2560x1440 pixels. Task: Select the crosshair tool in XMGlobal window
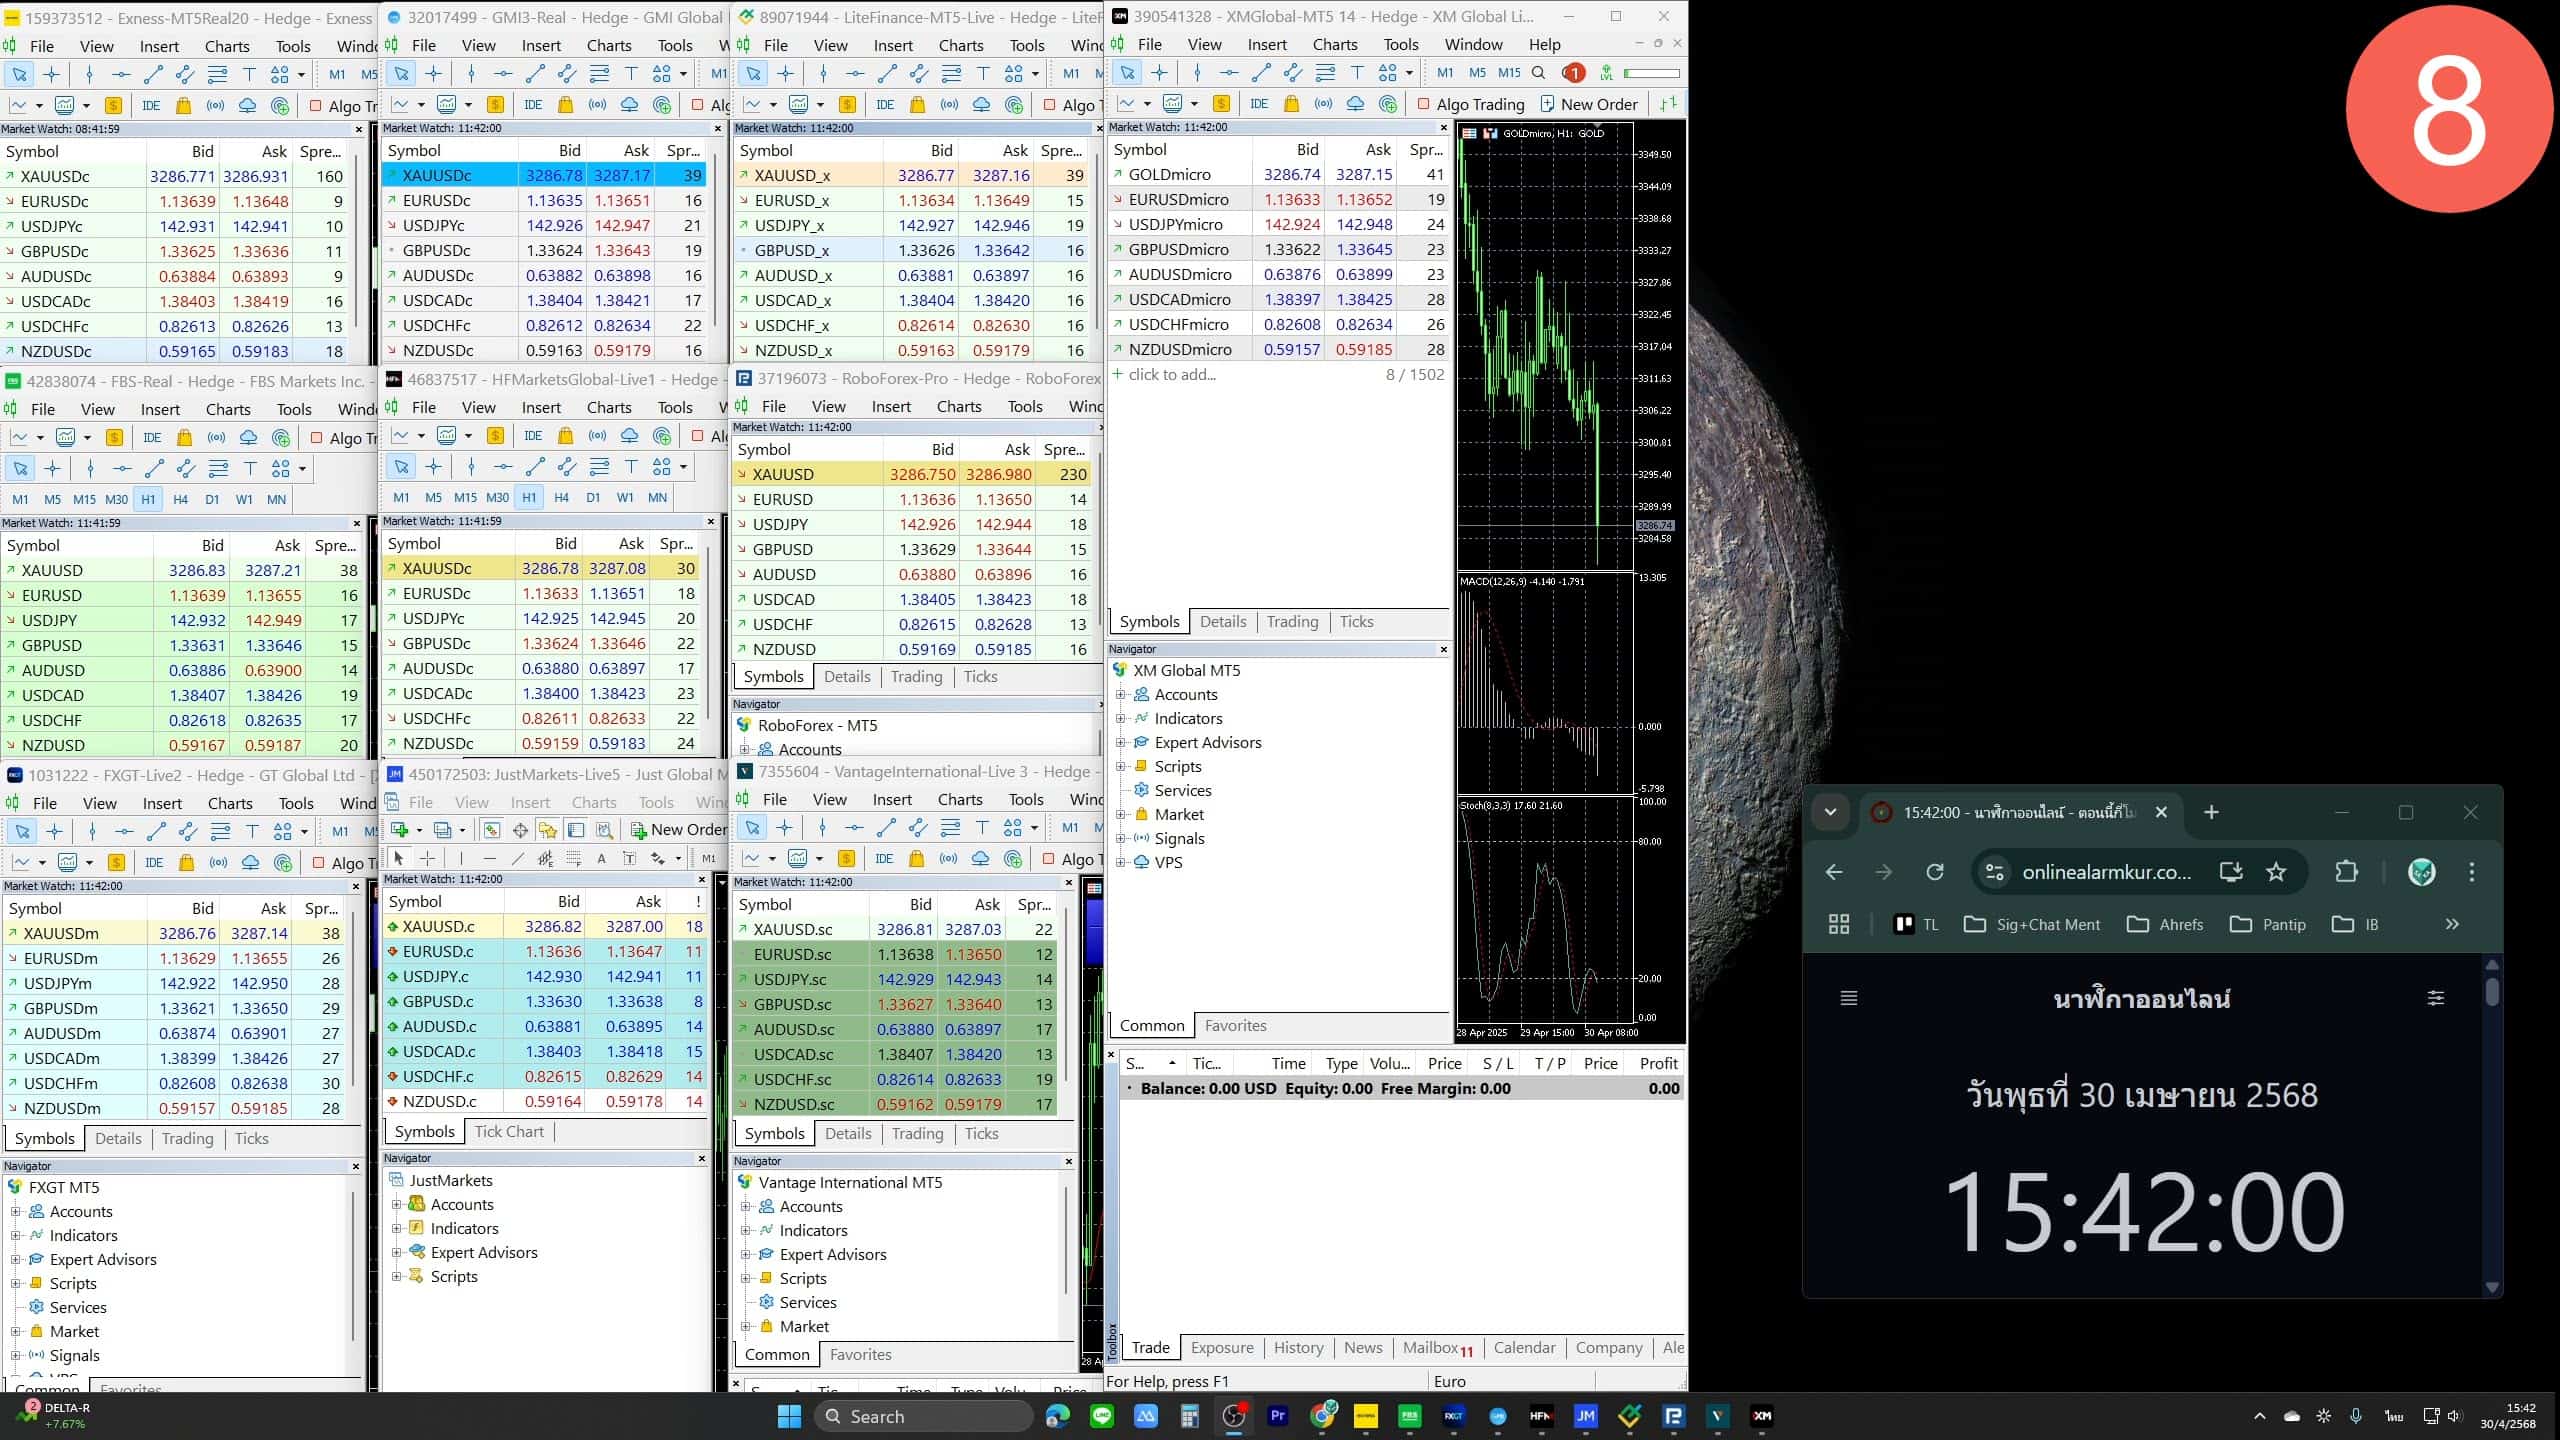(1159, 73)
